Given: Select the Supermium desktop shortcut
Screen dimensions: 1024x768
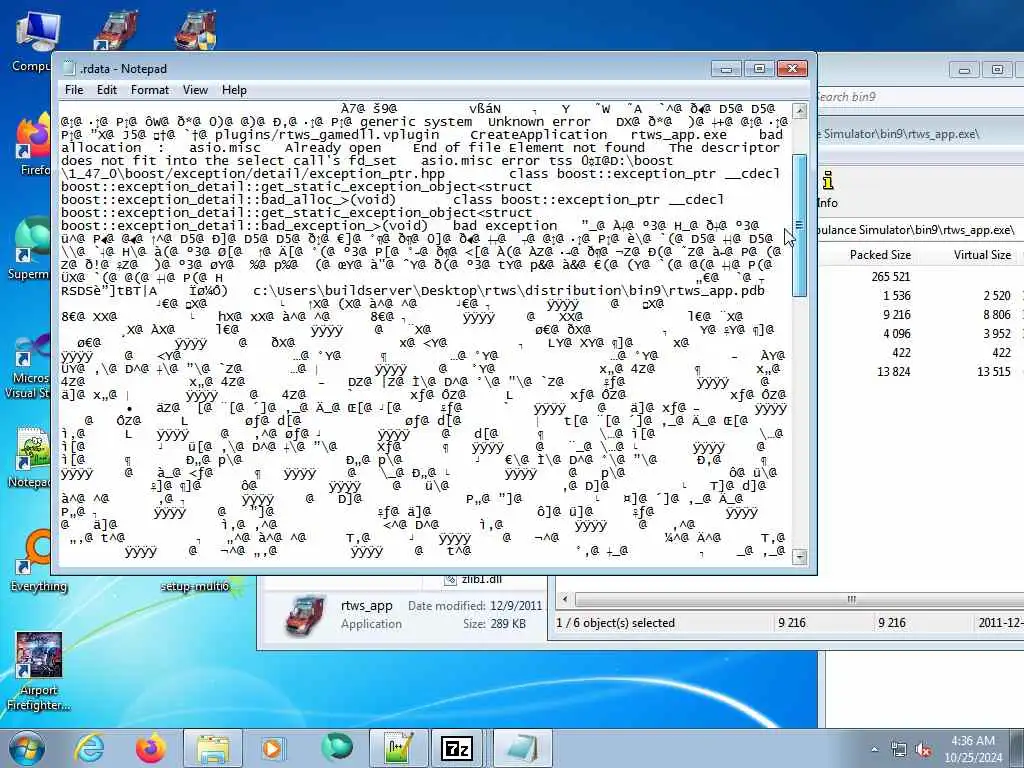Looking at the screenshot, I should (x=31, y=249).
